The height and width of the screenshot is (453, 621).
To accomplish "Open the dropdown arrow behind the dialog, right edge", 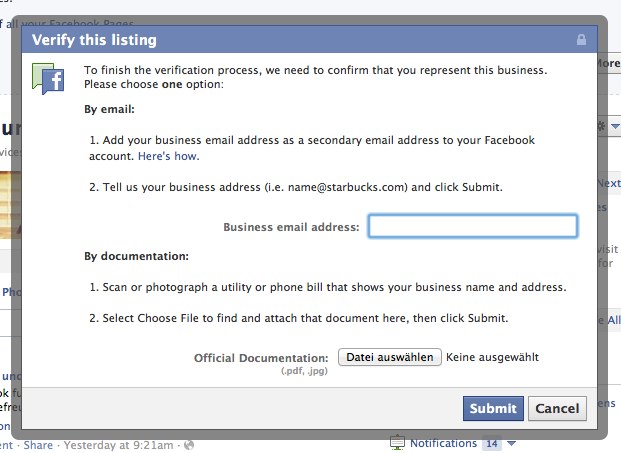I will point(615,126).
